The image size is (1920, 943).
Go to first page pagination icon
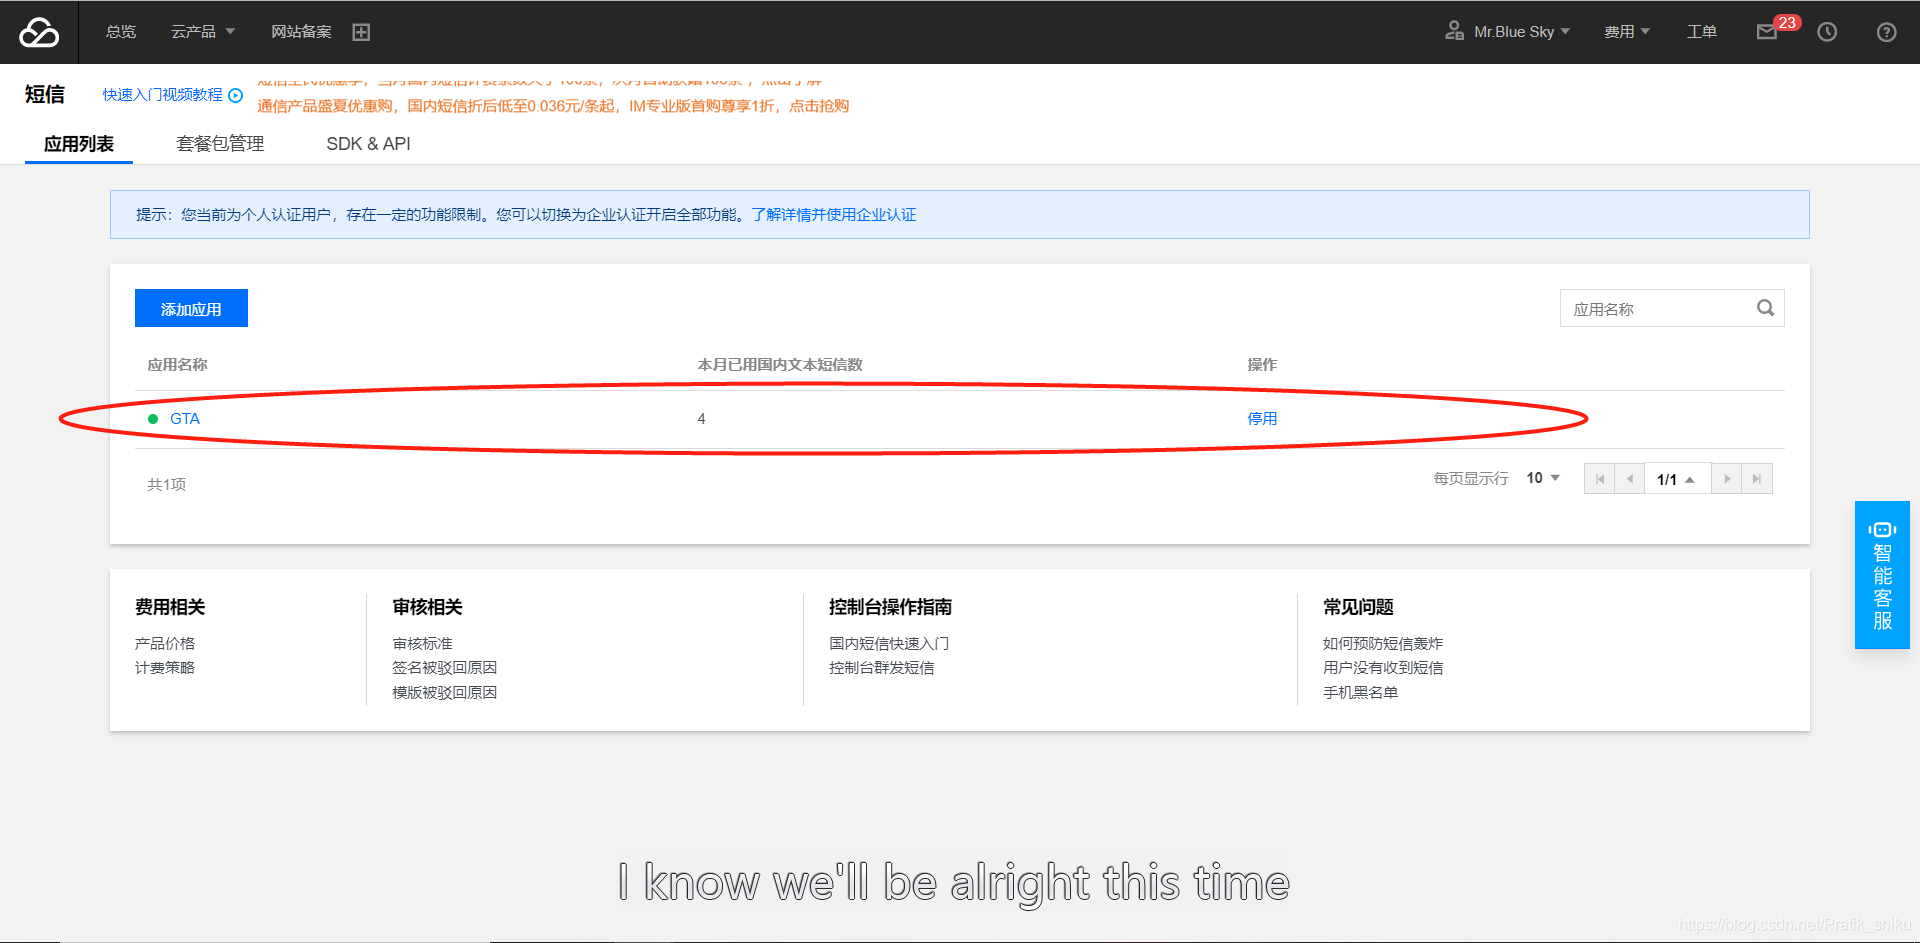(x=1600, y=479)
